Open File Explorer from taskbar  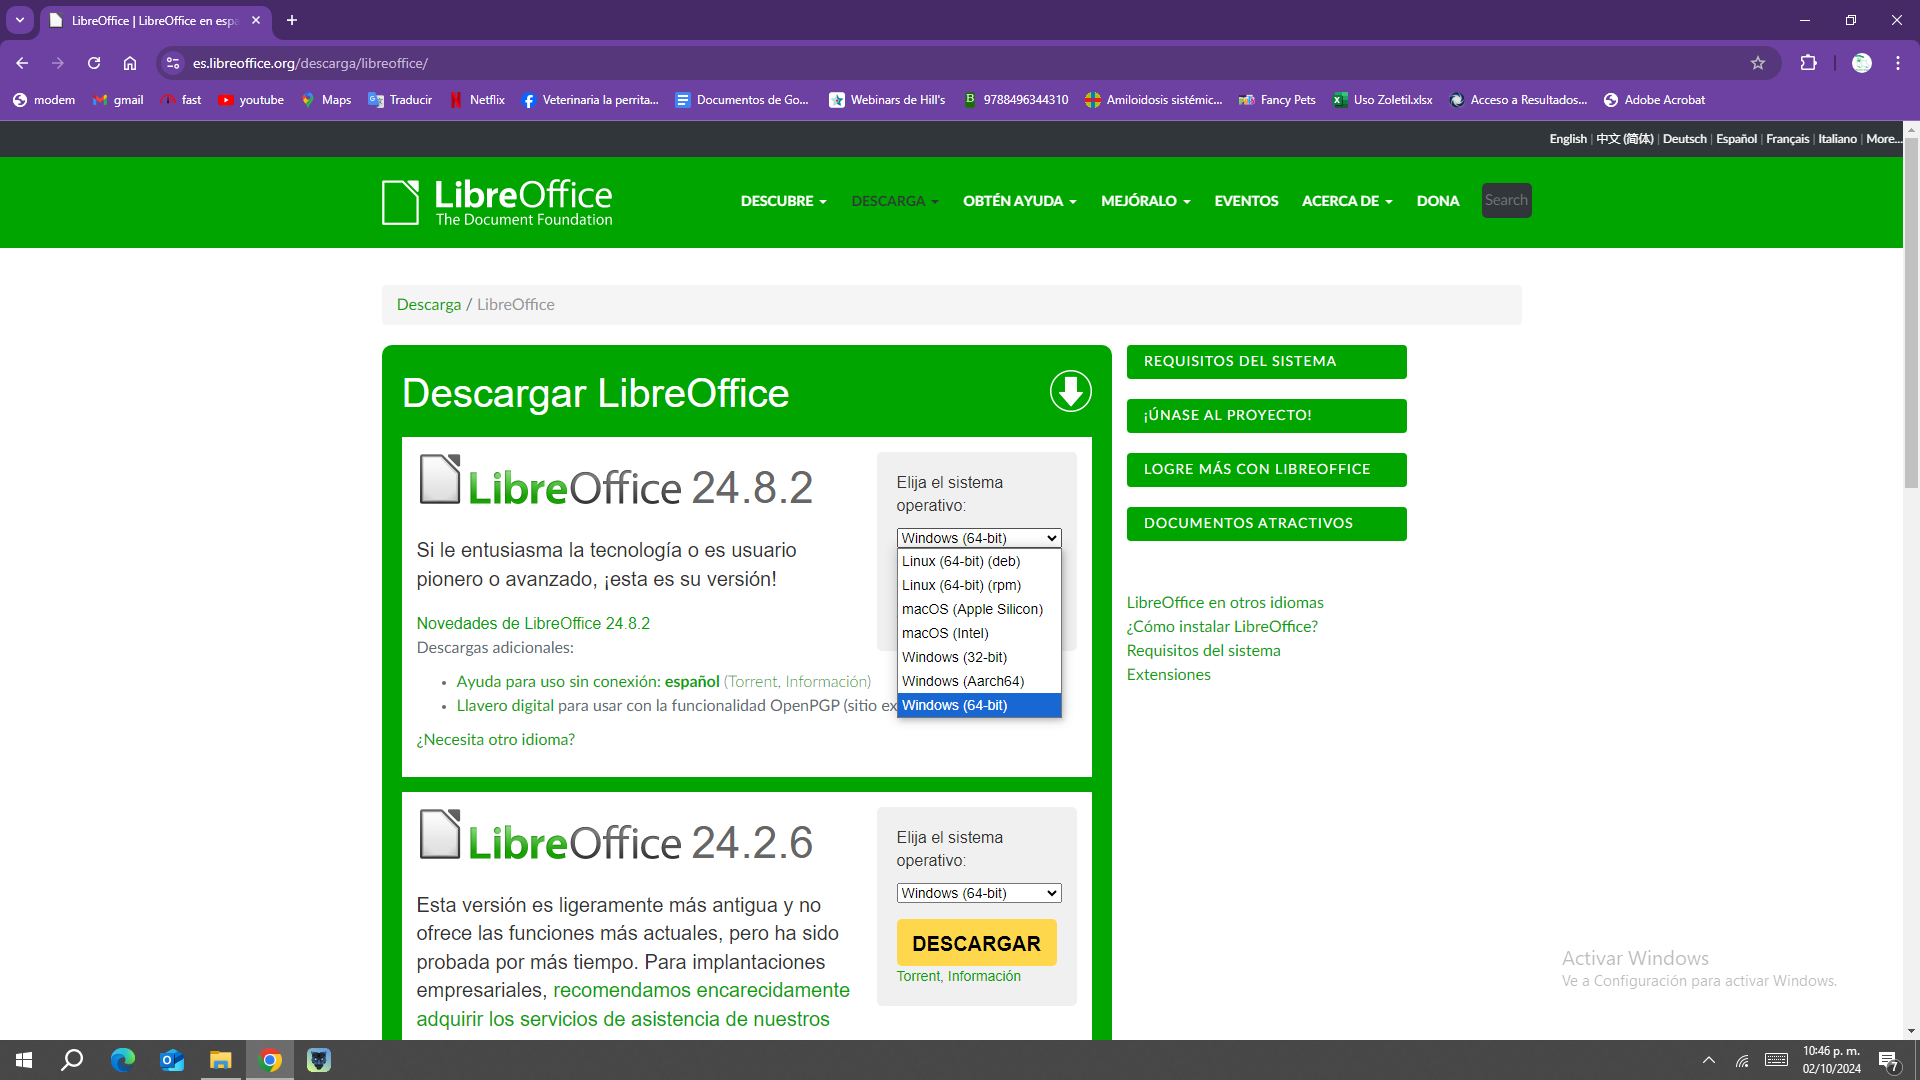coord(220,1060)
